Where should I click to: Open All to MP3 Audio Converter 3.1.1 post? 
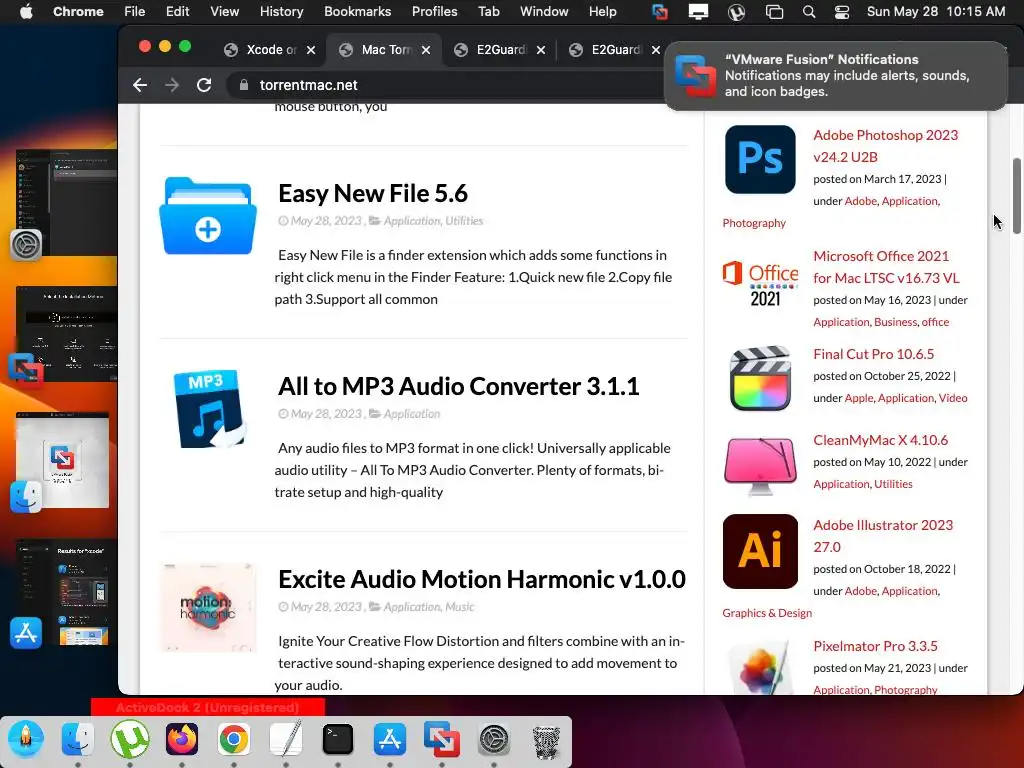coord(458,386)
